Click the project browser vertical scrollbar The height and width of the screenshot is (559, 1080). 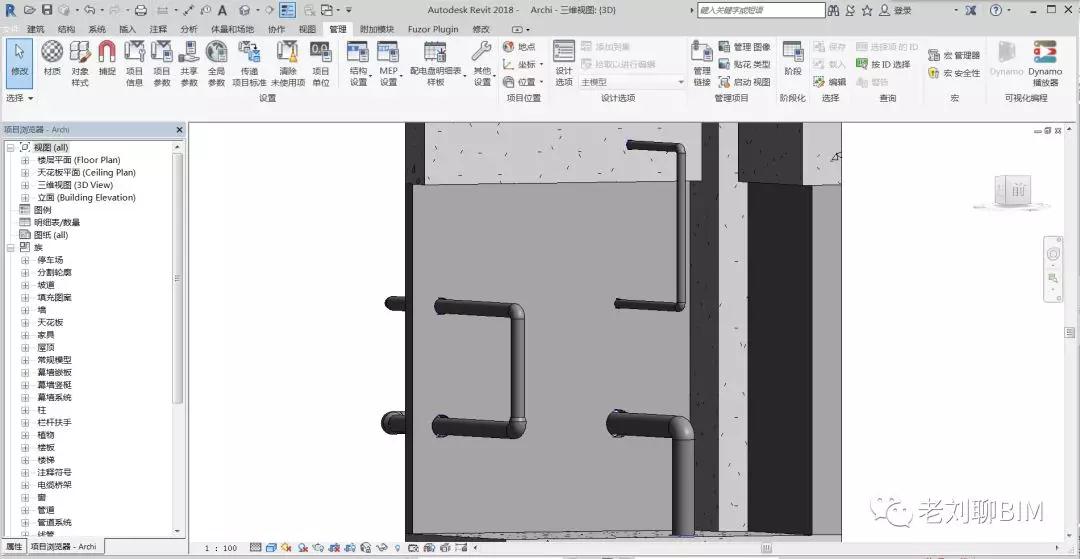click(x=178, y=279)
